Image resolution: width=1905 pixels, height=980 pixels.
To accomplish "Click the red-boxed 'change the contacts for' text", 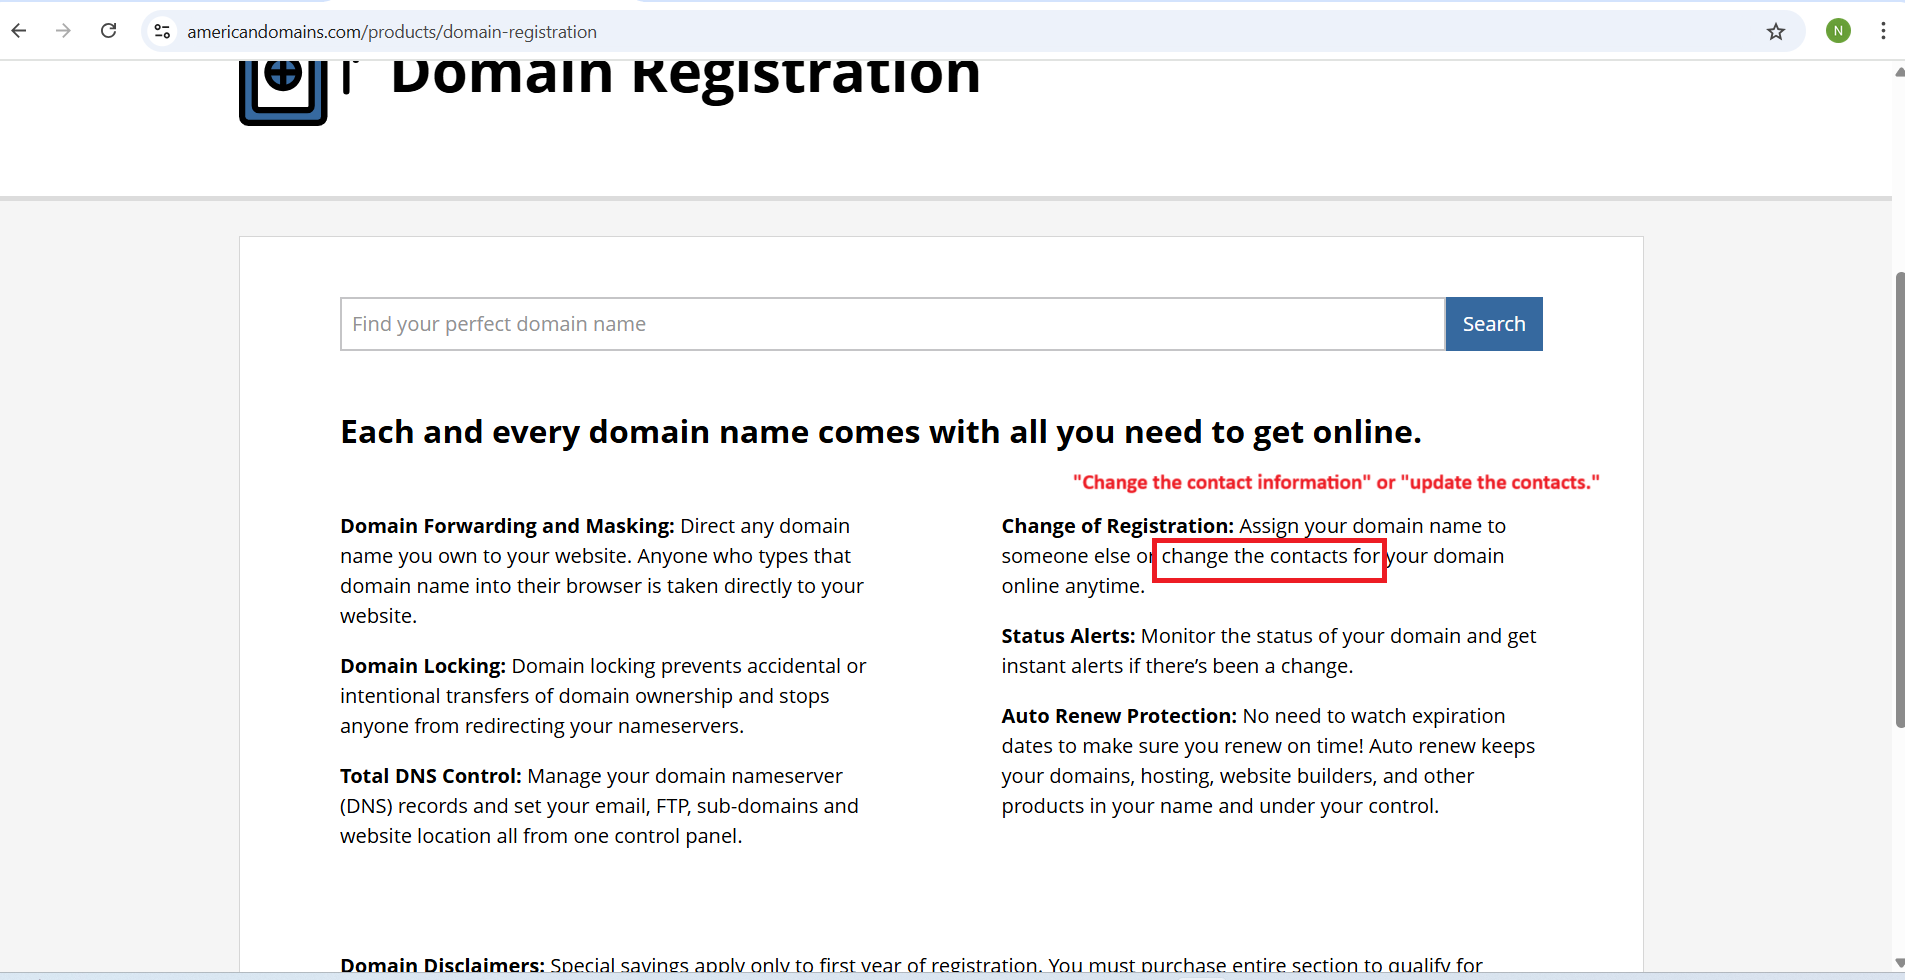I will click(1269, 557).
